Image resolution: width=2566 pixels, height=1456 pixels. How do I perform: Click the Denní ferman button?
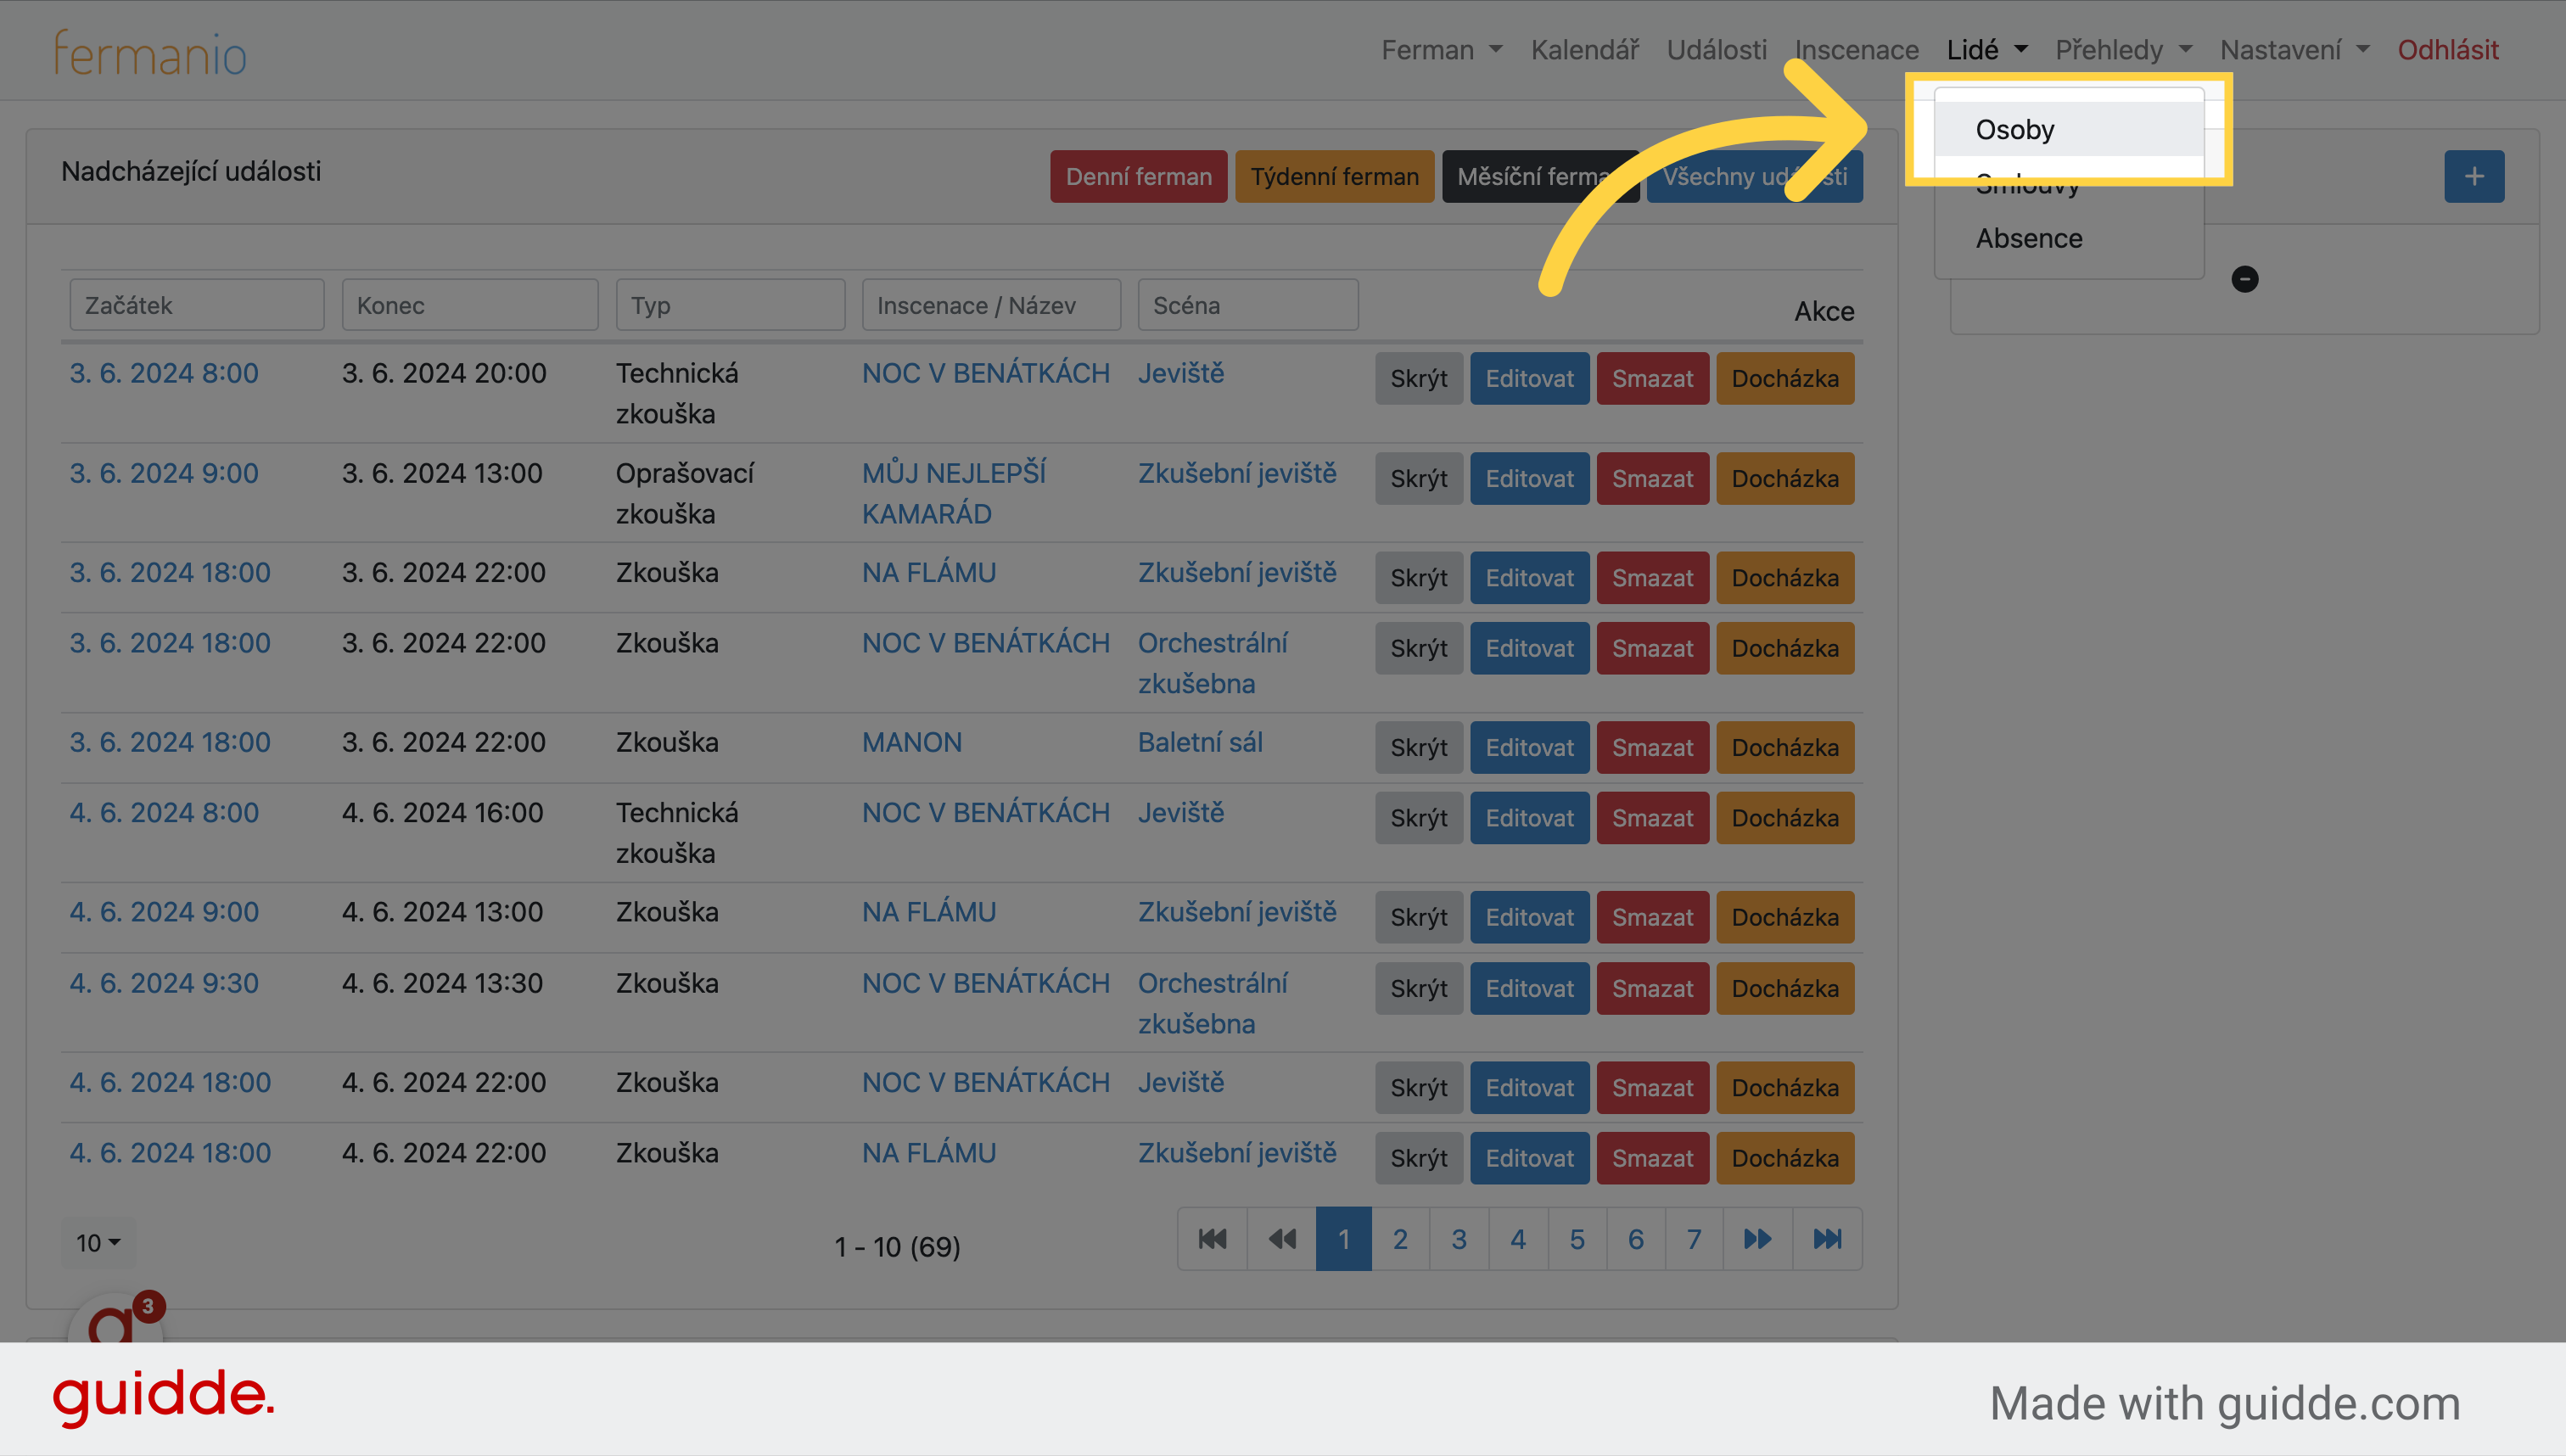tap(1138, 176)
